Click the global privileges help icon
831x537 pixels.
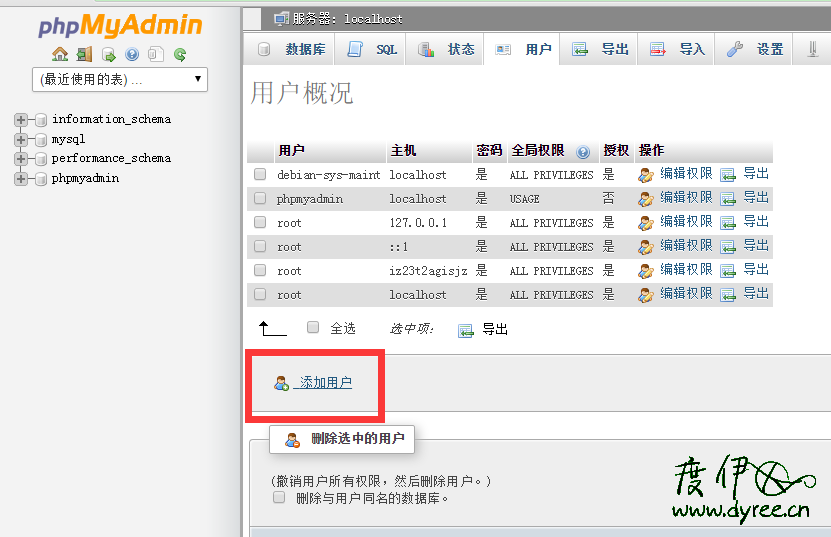point(583,152)
